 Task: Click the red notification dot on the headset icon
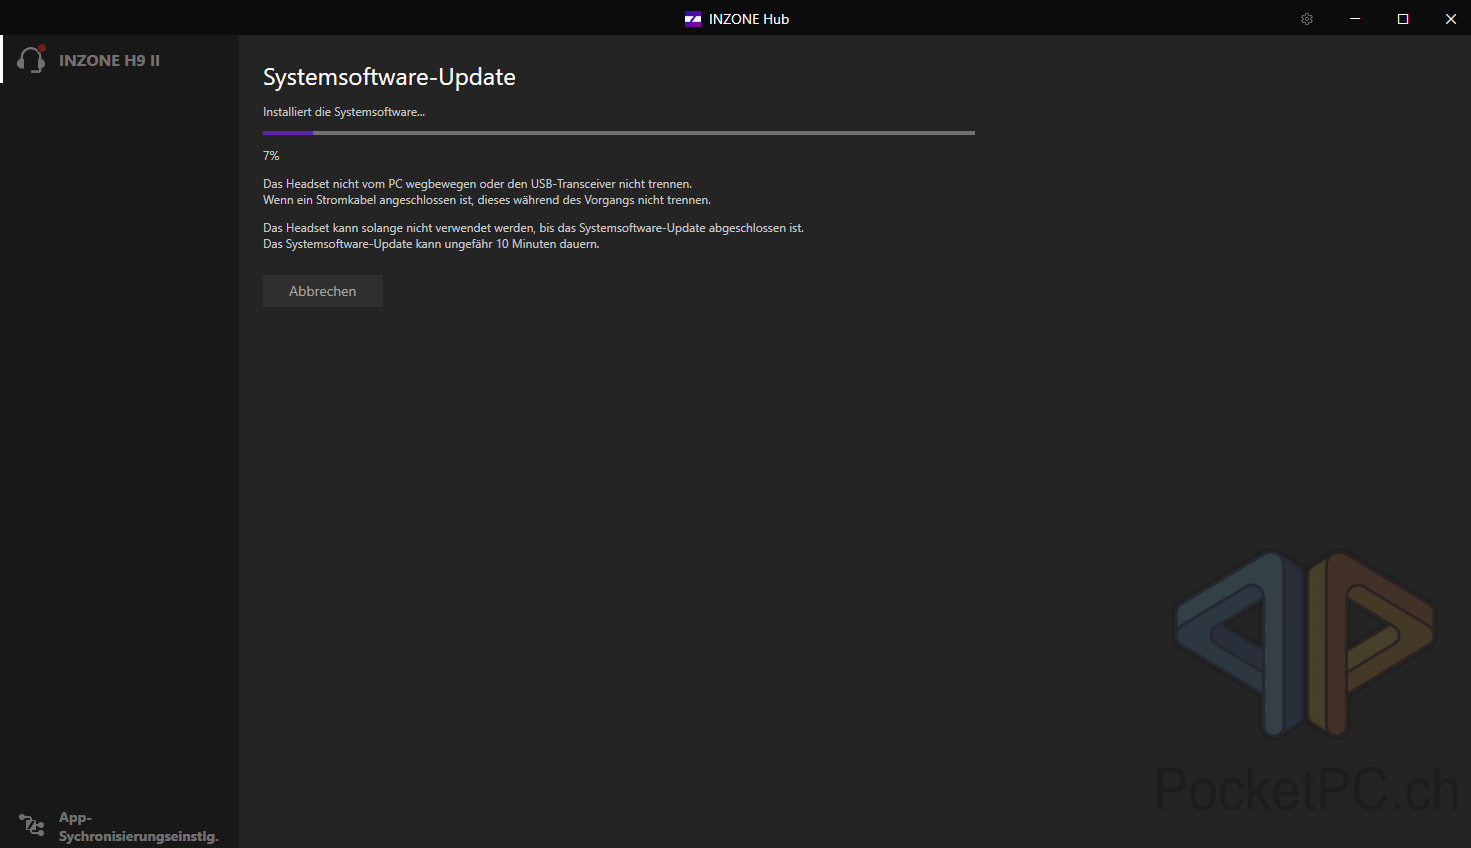pos(42,48)
